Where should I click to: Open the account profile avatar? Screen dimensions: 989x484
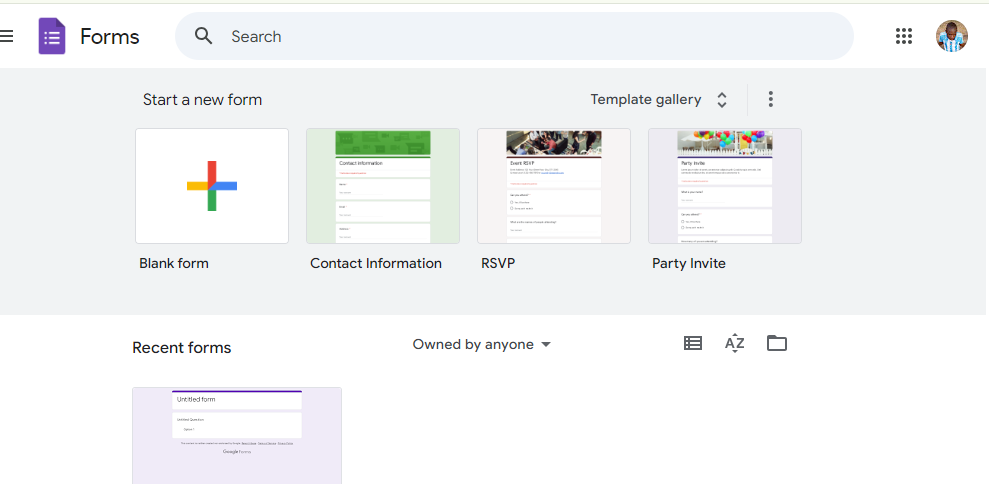point(951,36)
